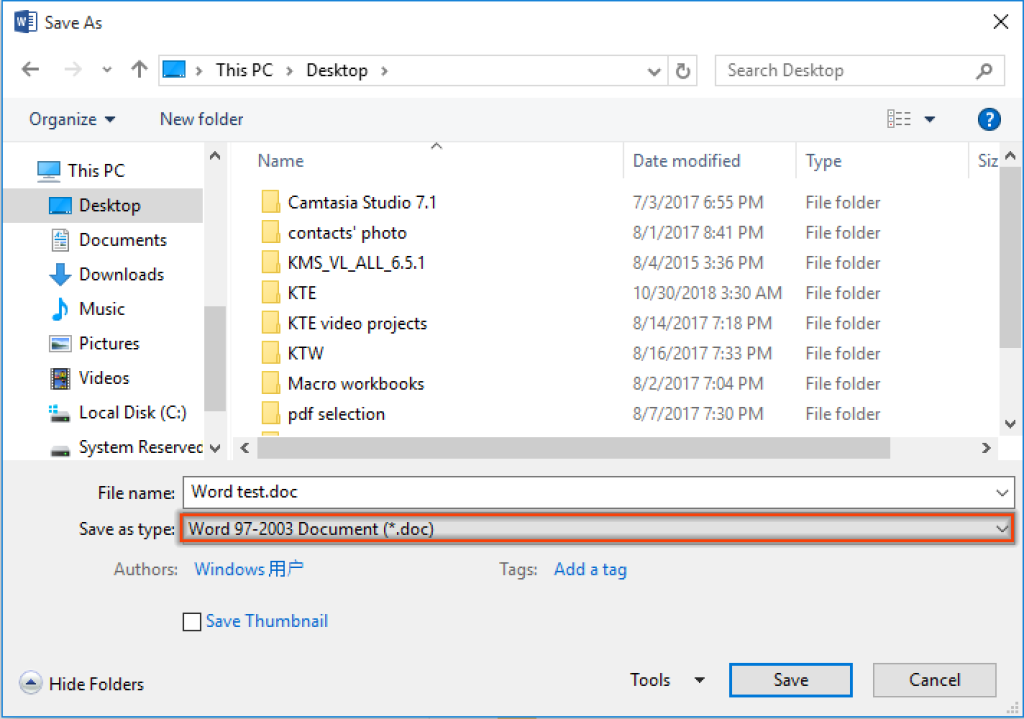Click the Back navigation arrow
Viewport: 1024px width, 719px height.
point(31,69)
